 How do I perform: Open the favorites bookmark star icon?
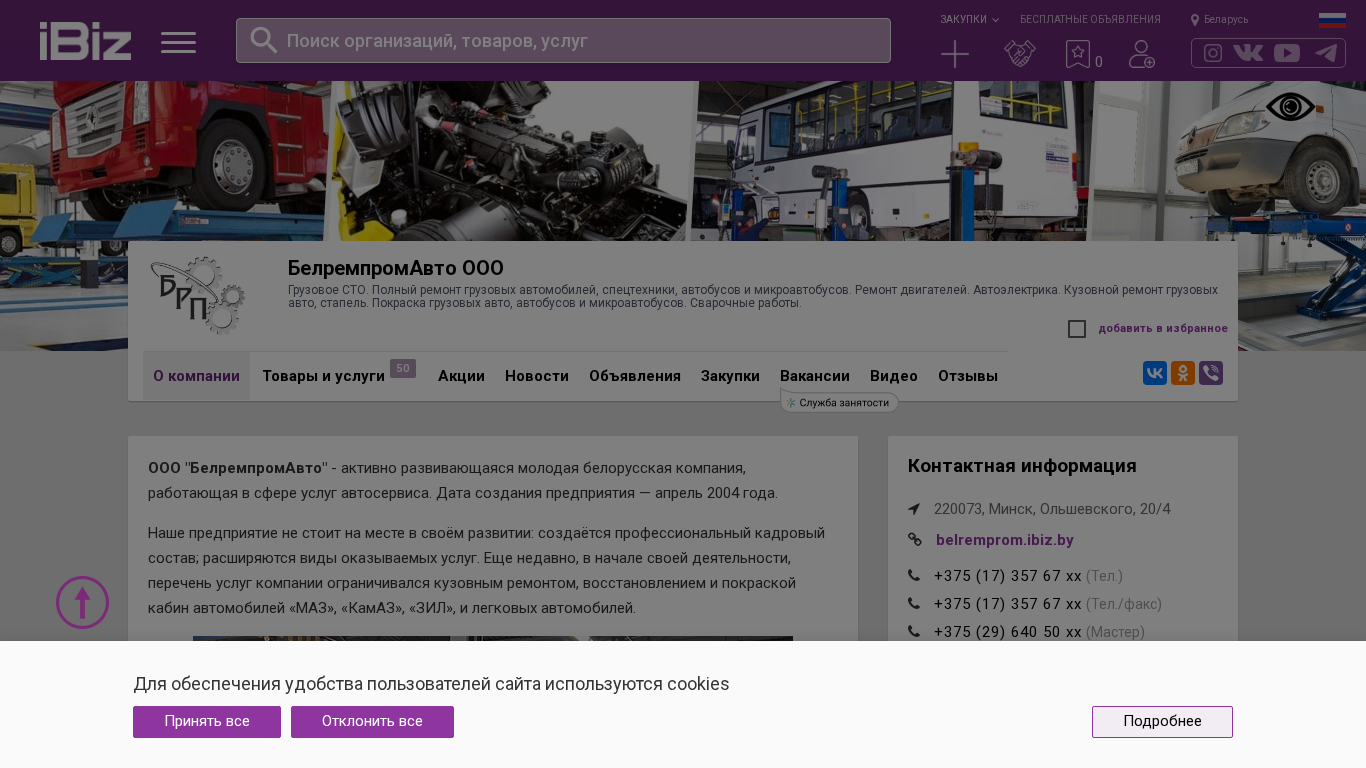pyautogui.click(x=1078, y=54)
